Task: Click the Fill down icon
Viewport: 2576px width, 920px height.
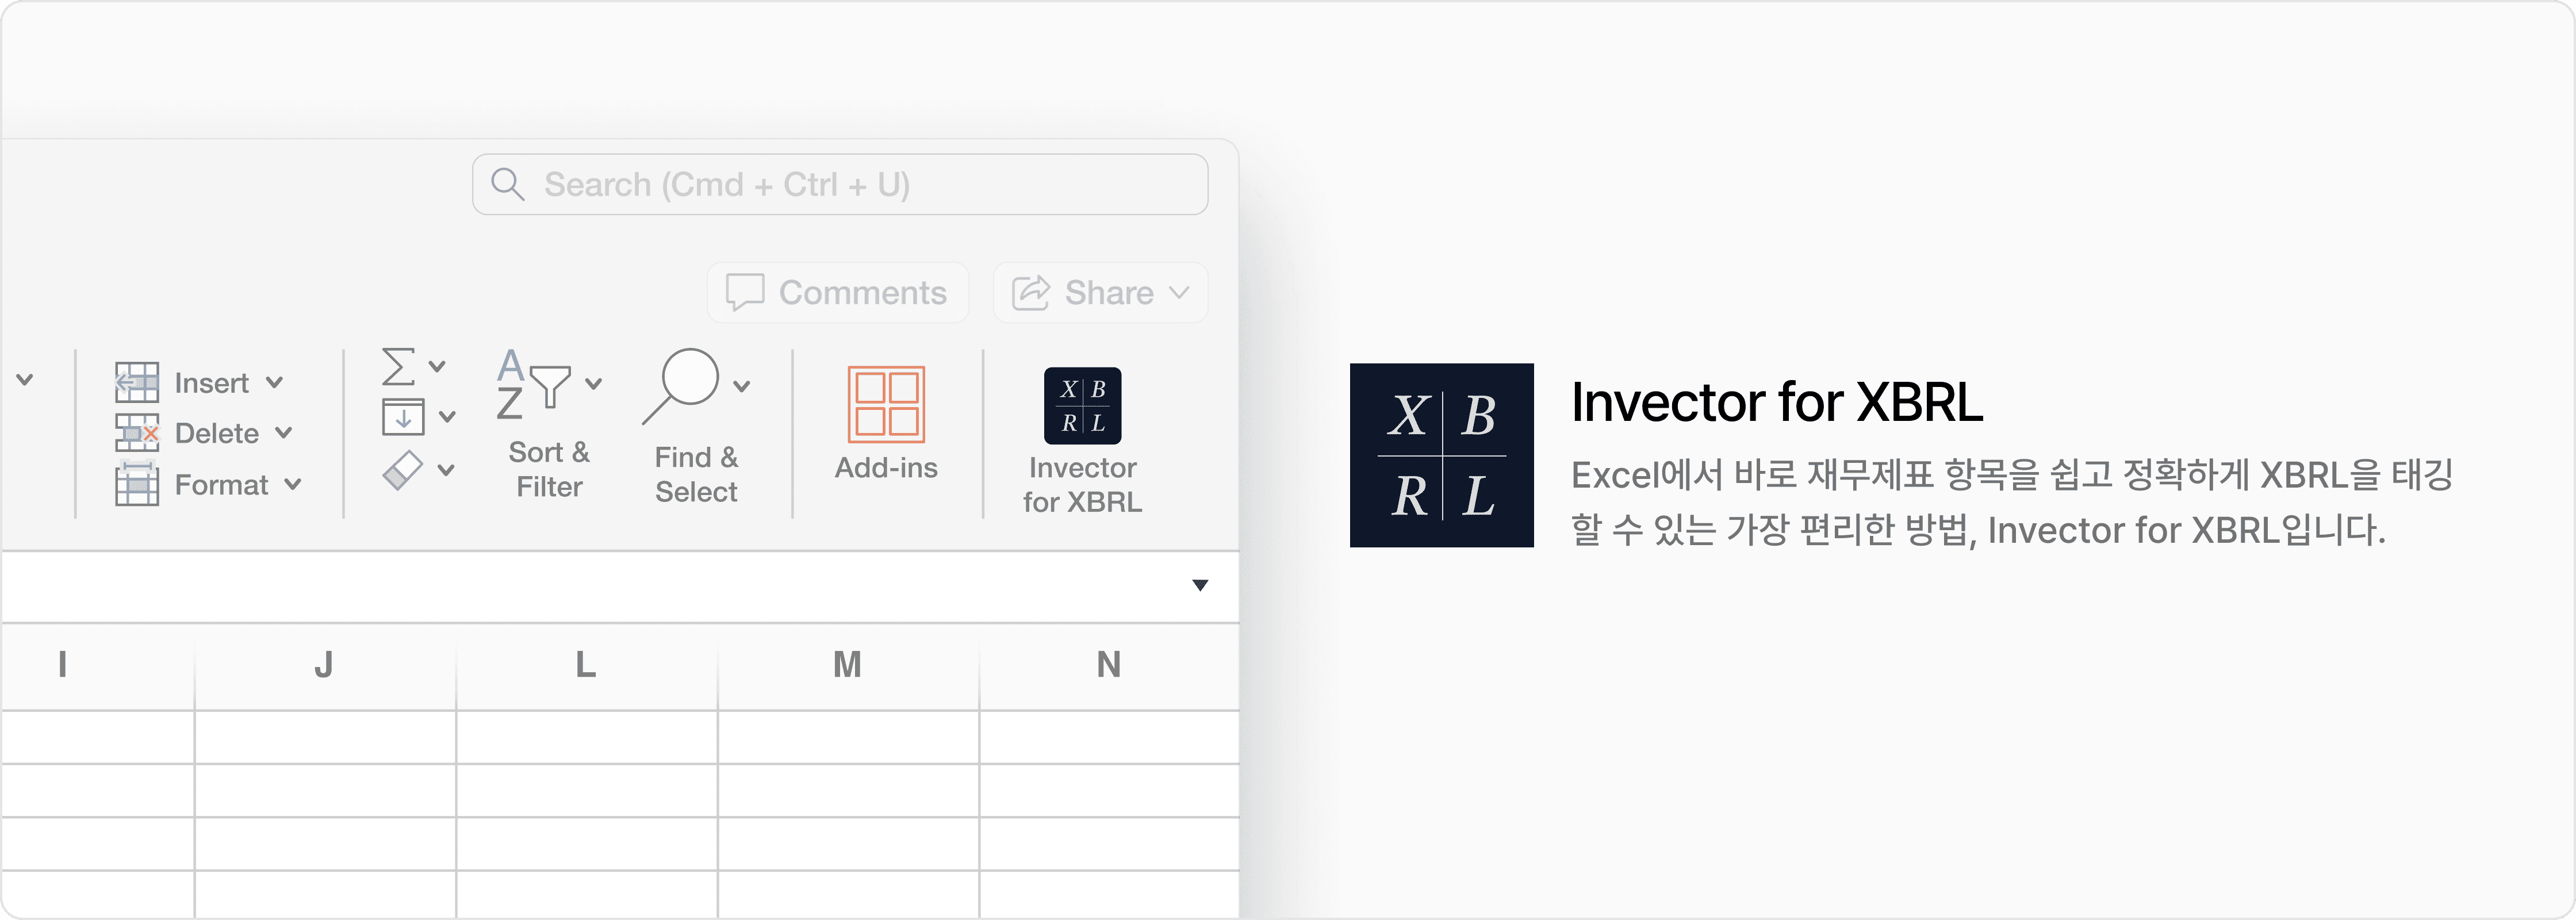Action: [403, 416]
